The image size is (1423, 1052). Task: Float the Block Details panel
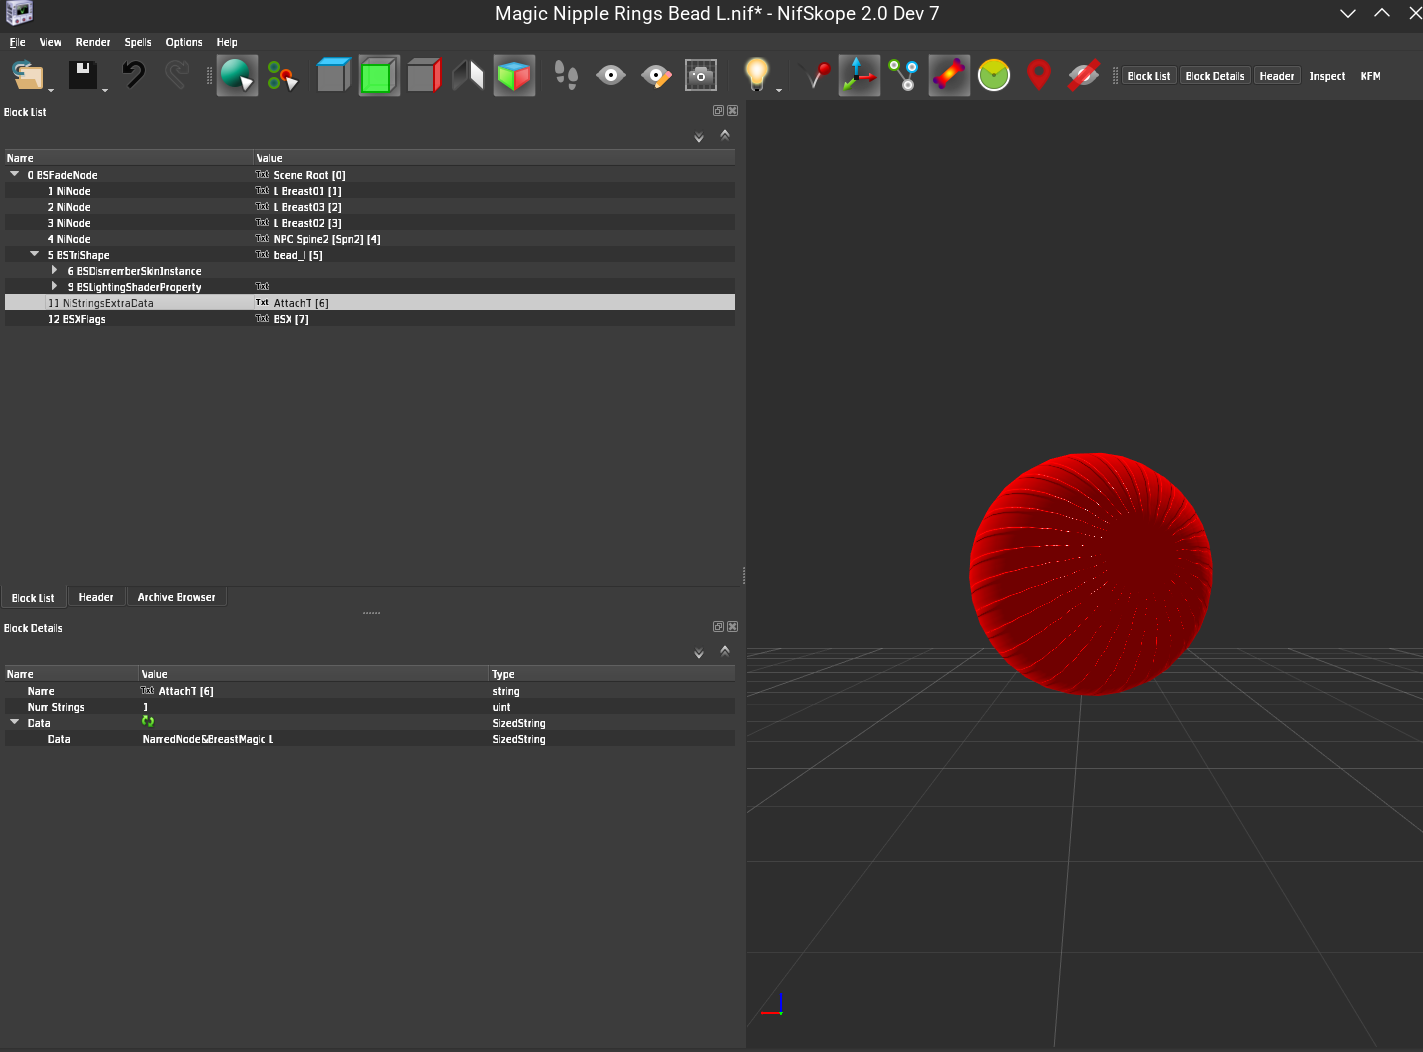(718, 627)
